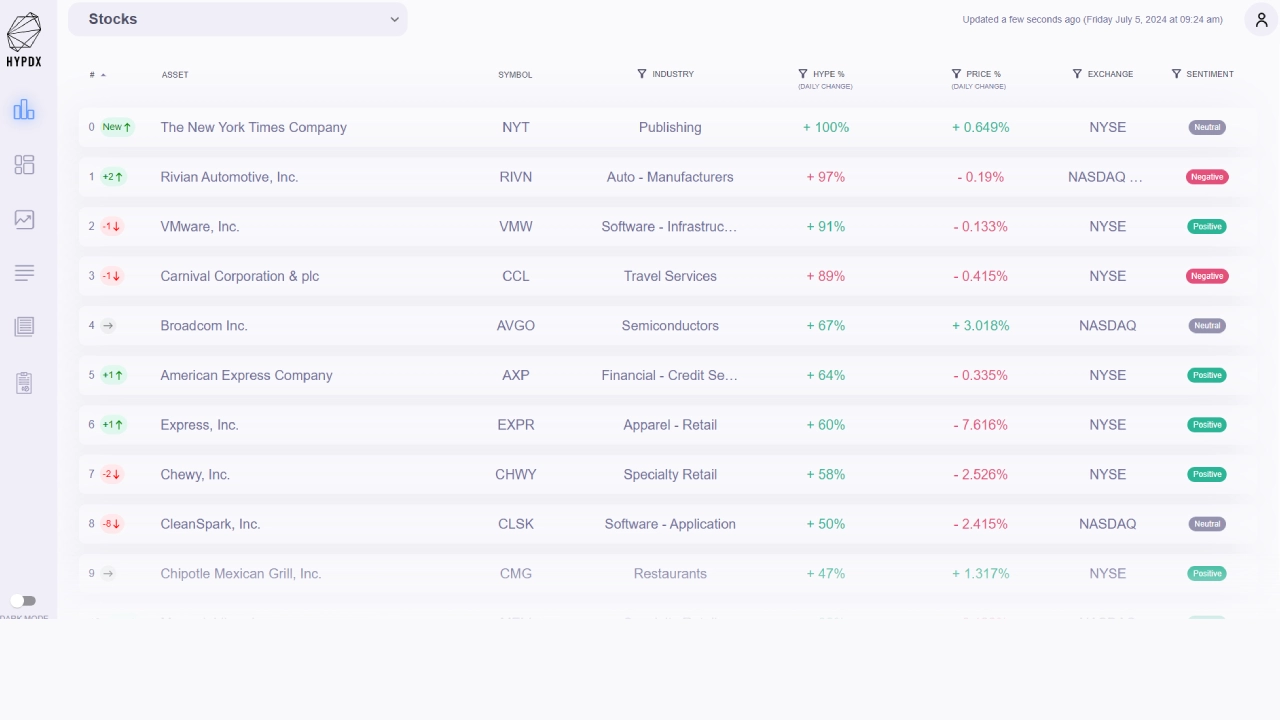Open the Sentiment column filter

1176,73
